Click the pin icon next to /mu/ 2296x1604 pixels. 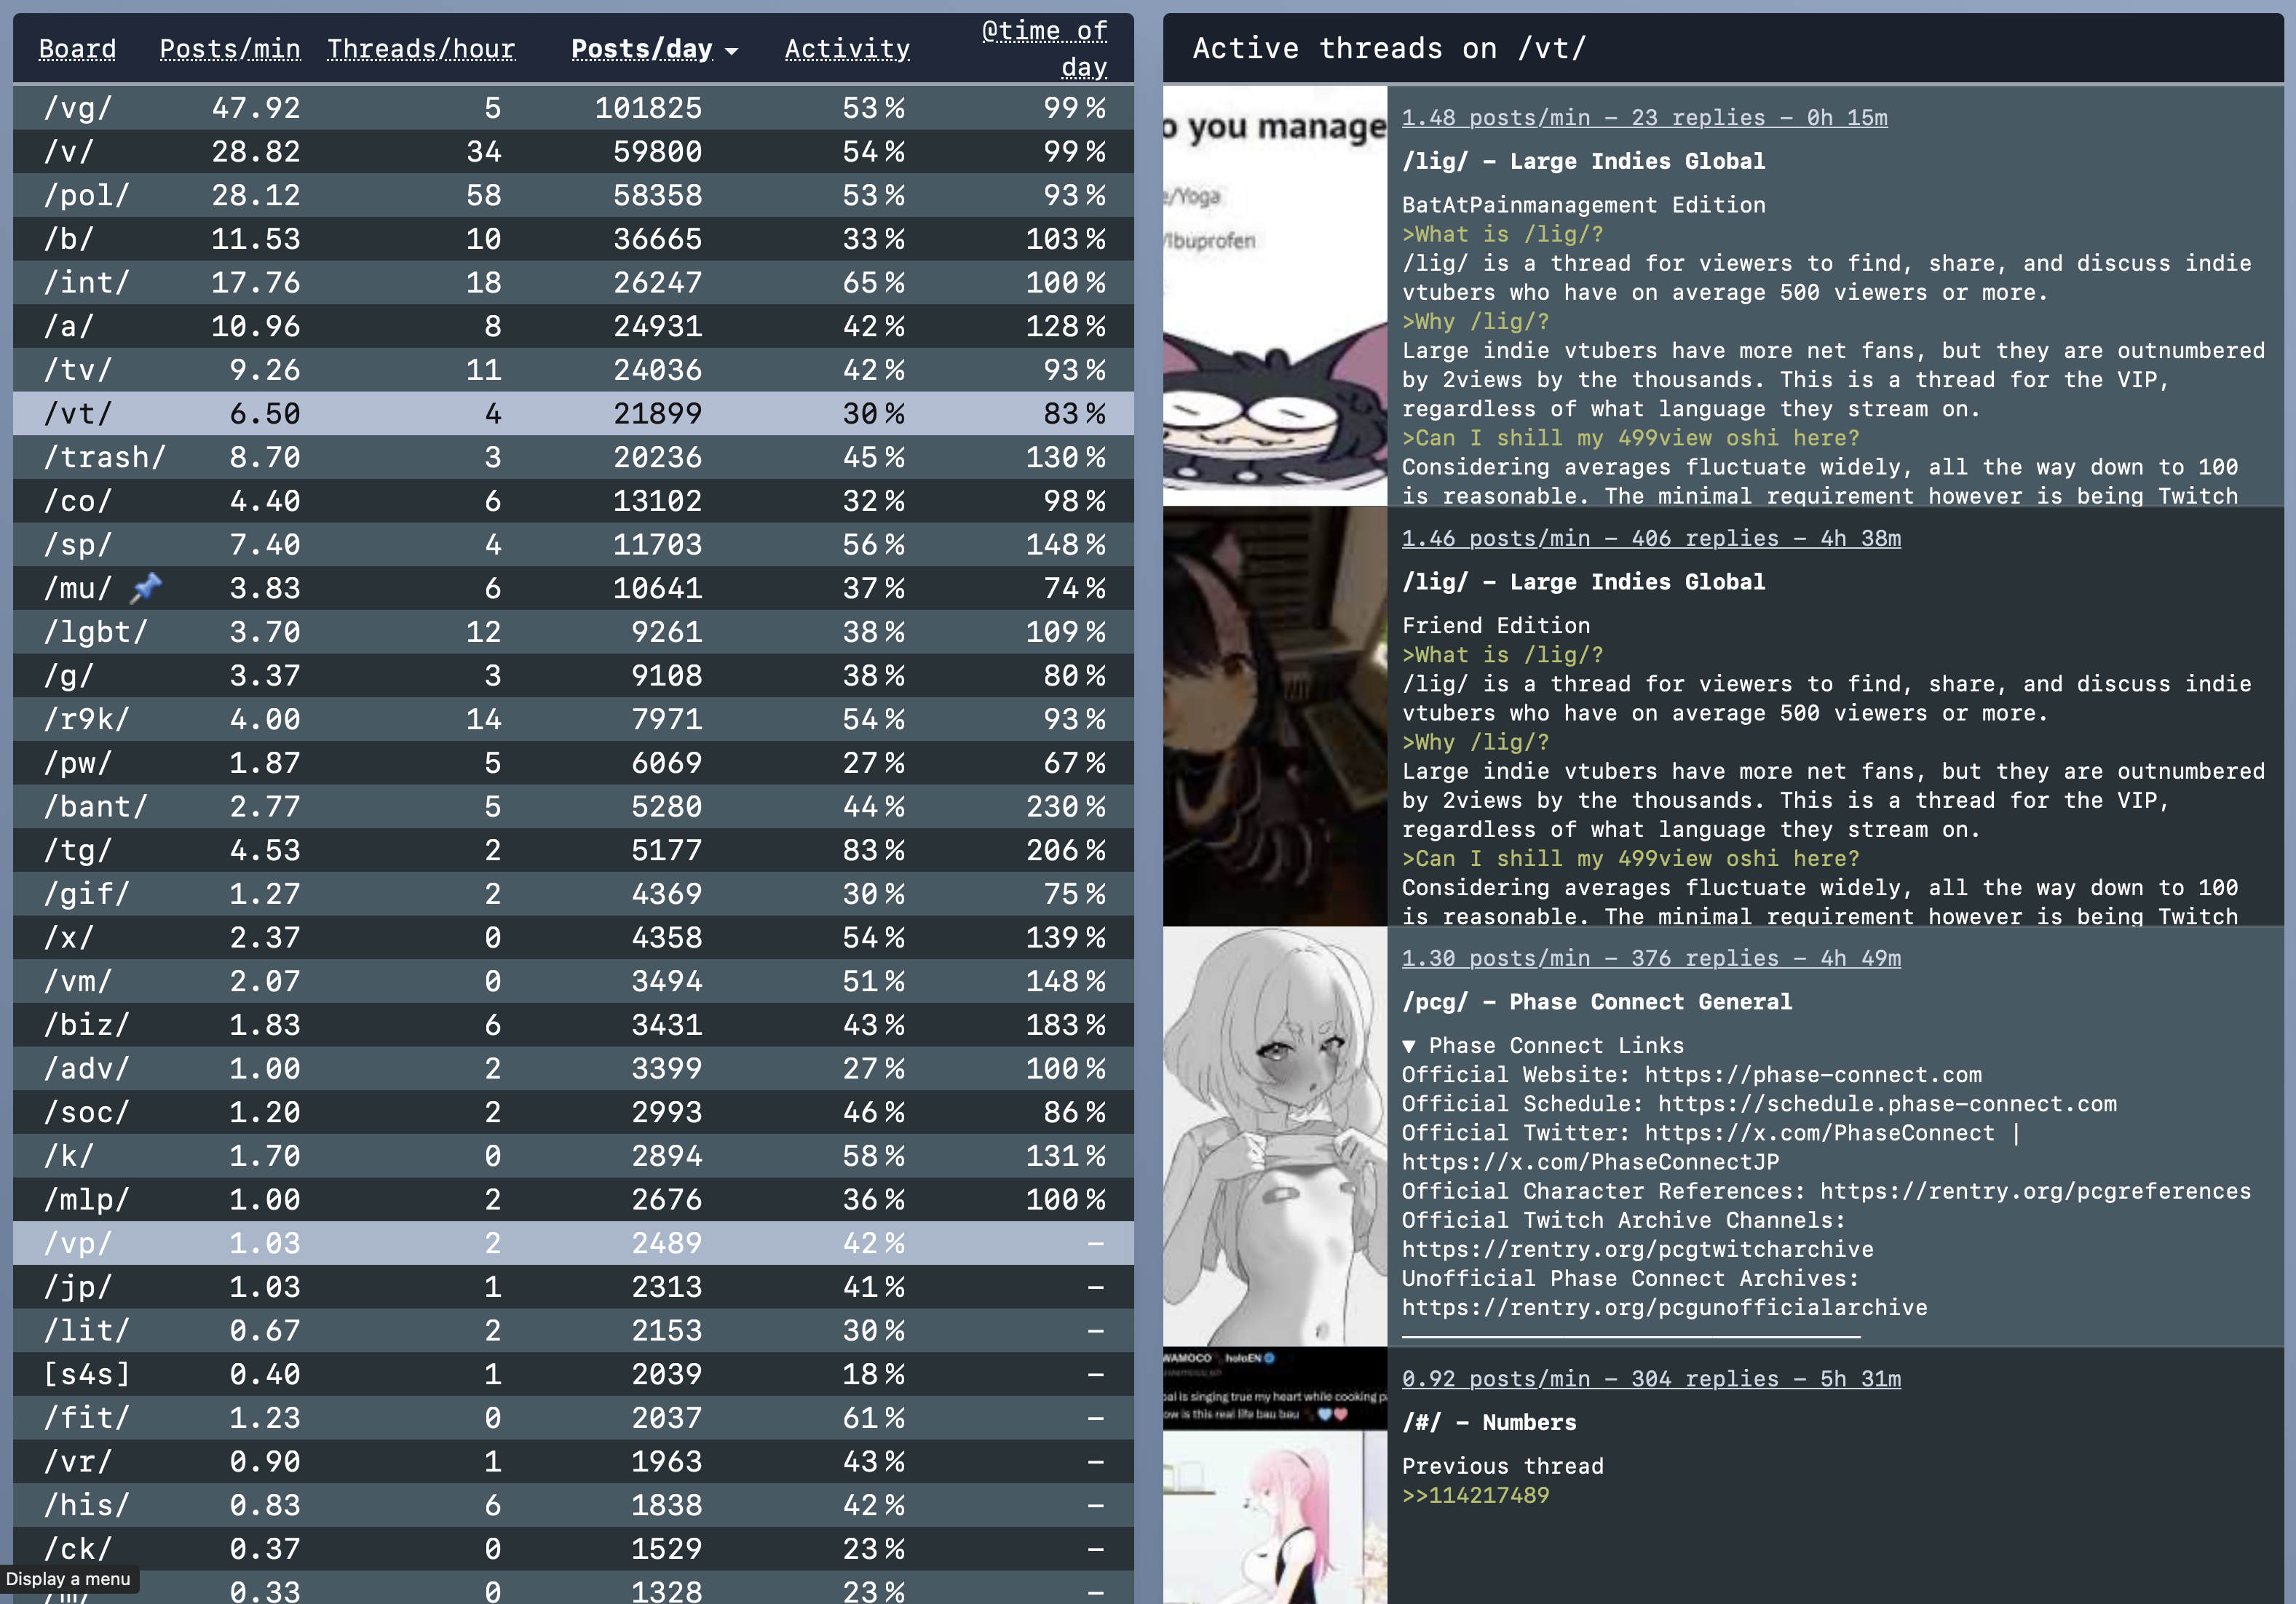[146, 587]
